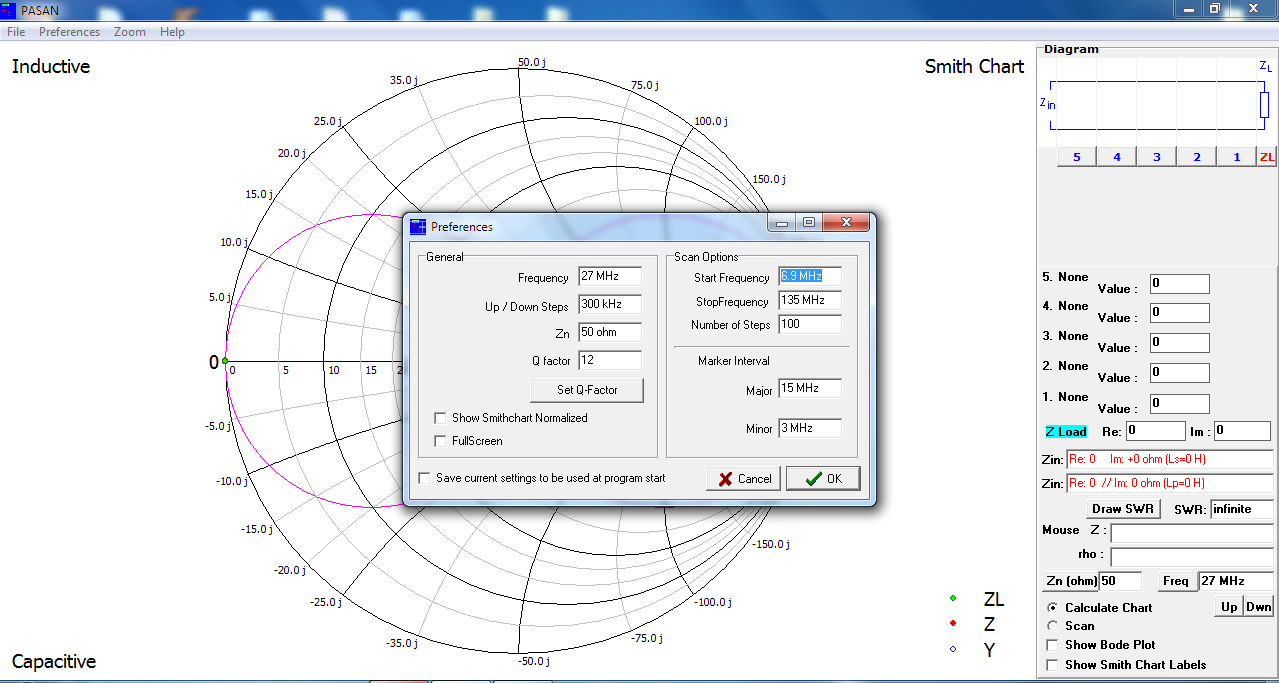Select diagram element 2 button

[x=1197, y=157]
